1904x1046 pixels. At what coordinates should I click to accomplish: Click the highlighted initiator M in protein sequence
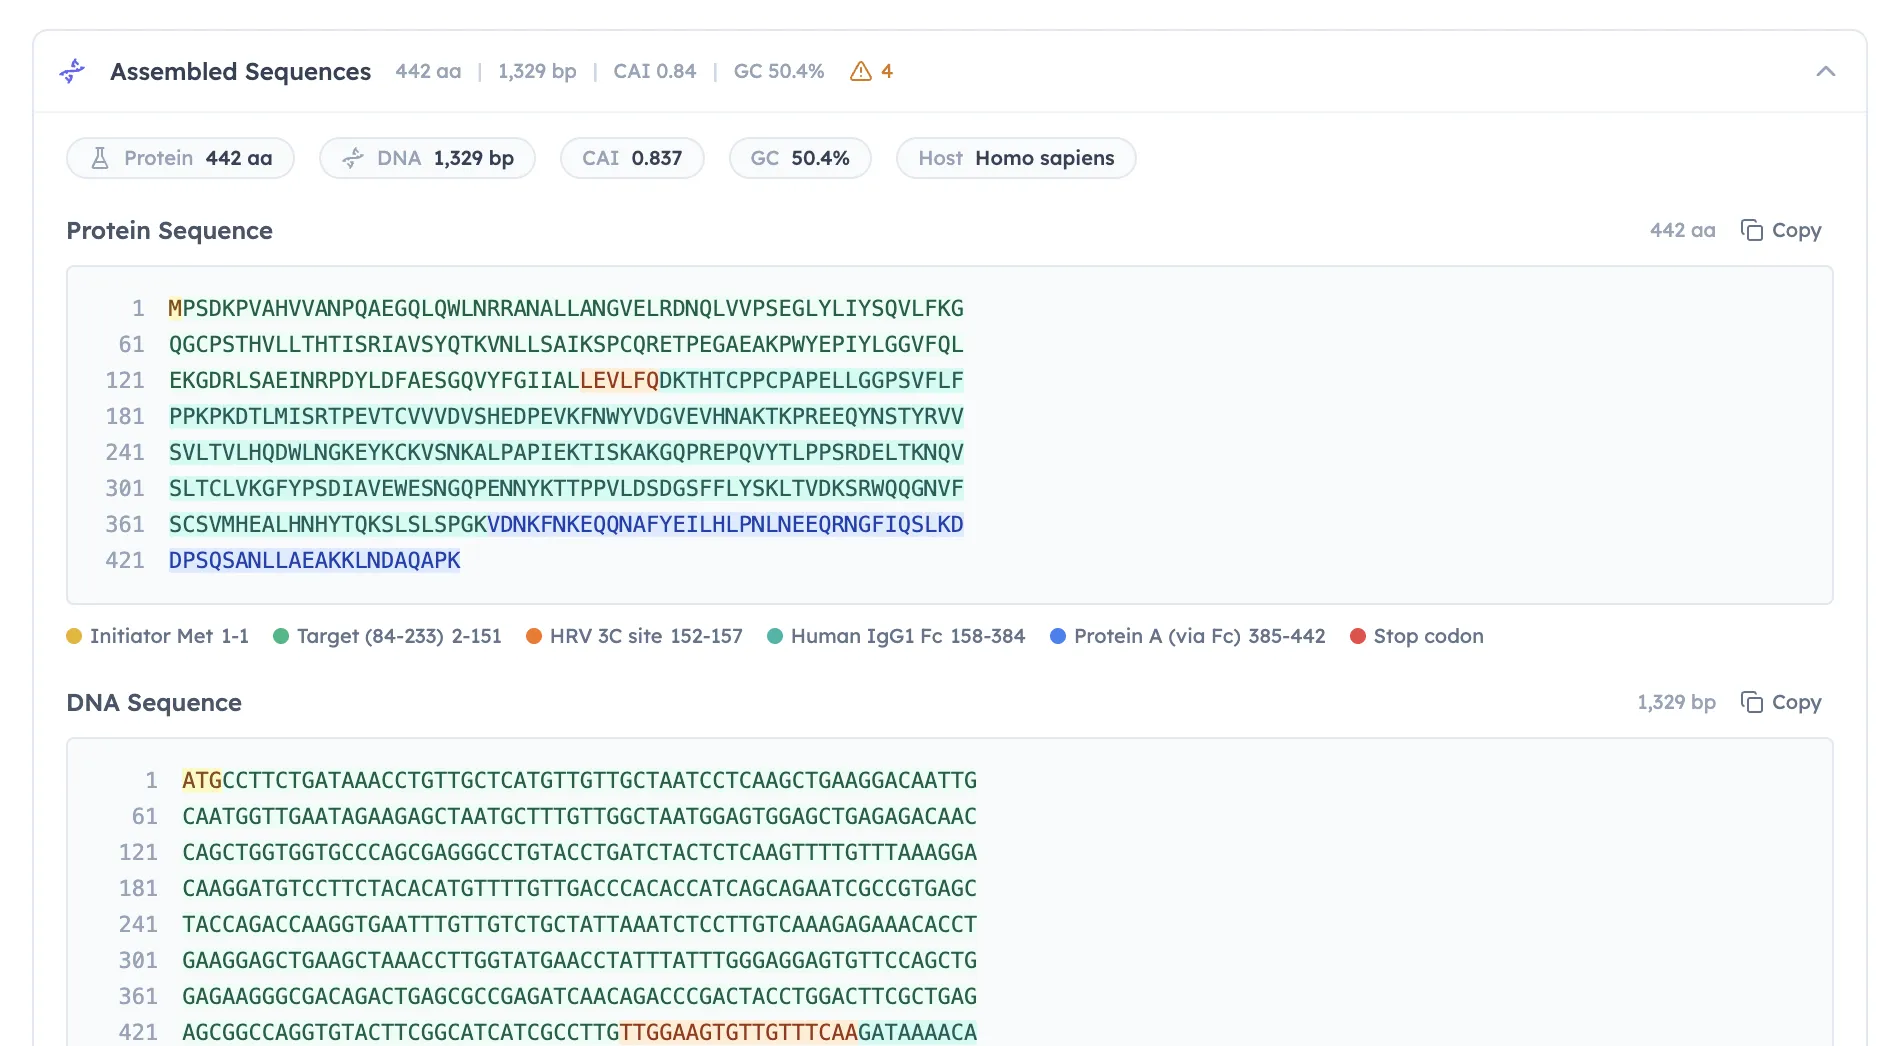coord(175,308)
